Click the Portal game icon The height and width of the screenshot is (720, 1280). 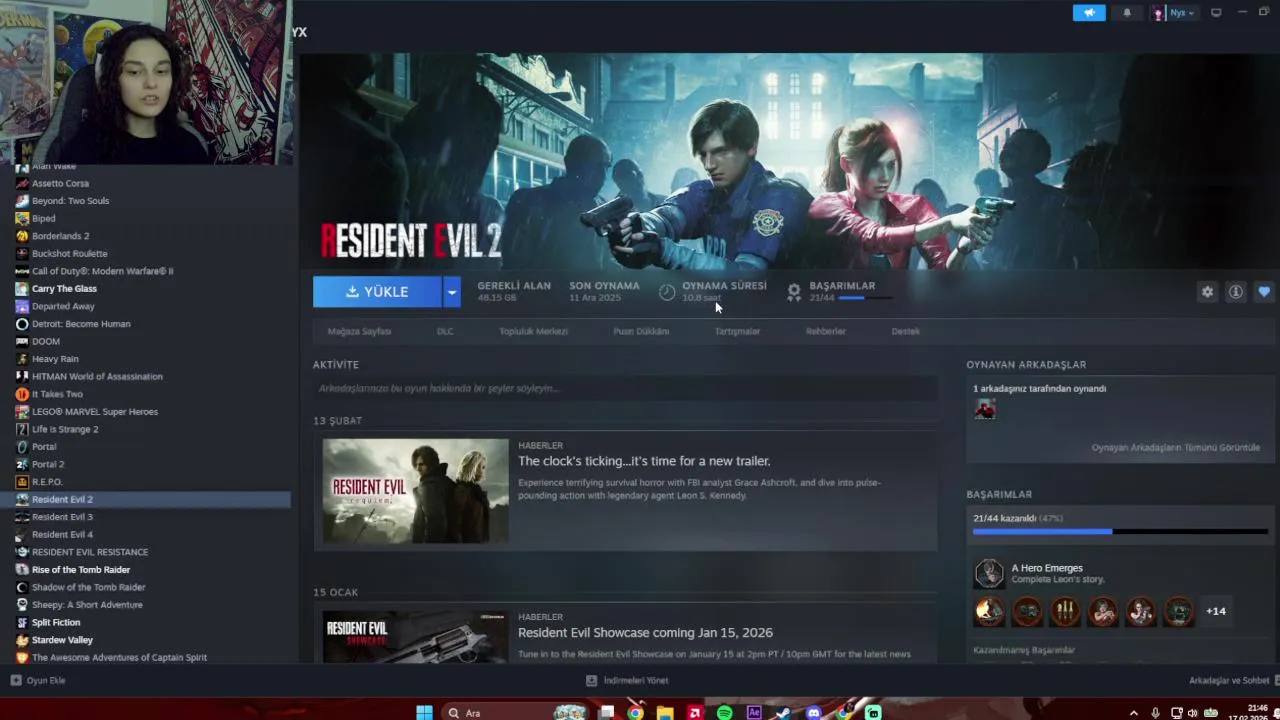(x=22, y=447)
